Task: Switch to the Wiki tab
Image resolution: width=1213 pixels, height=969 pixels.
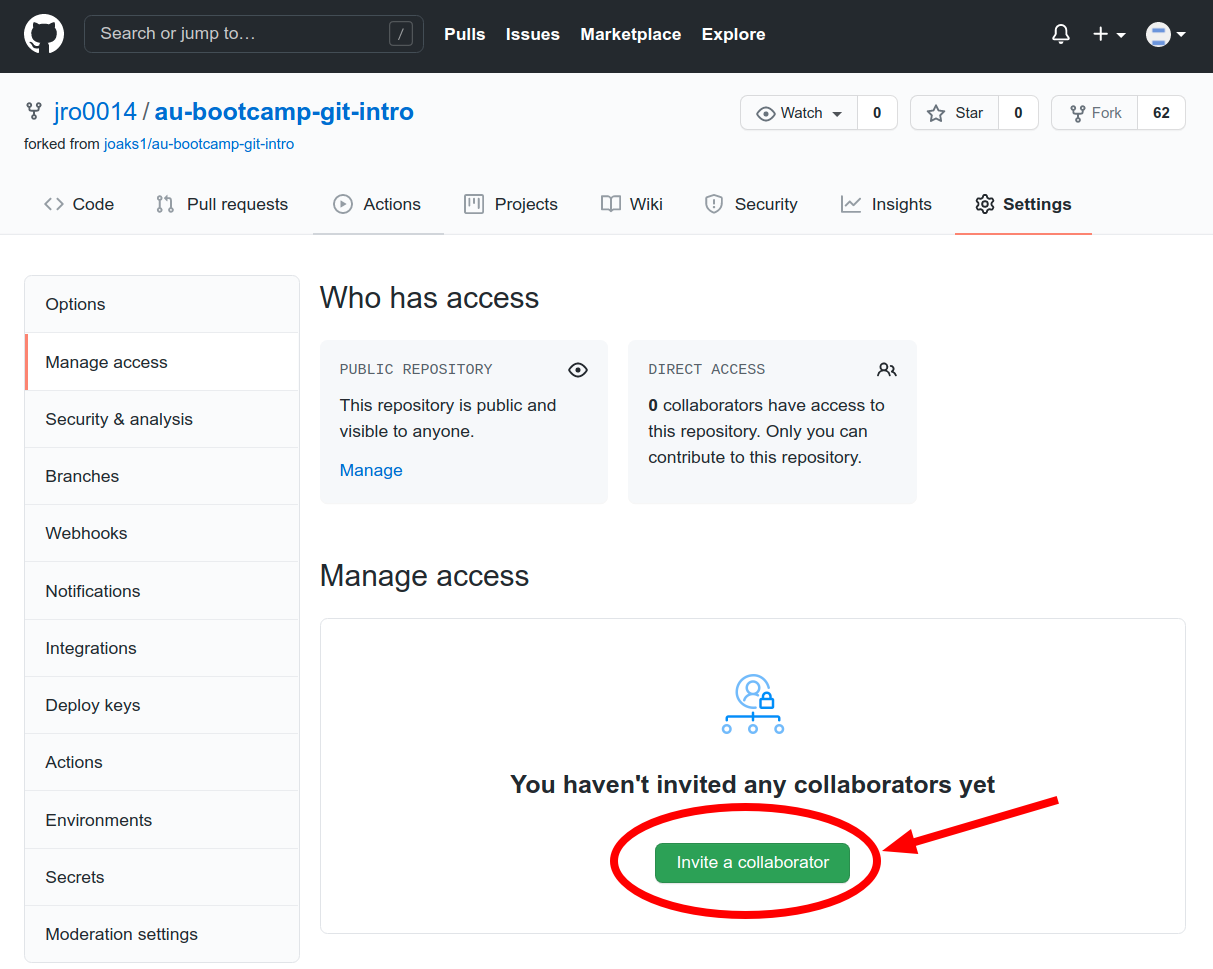Action: coord(632,204)
